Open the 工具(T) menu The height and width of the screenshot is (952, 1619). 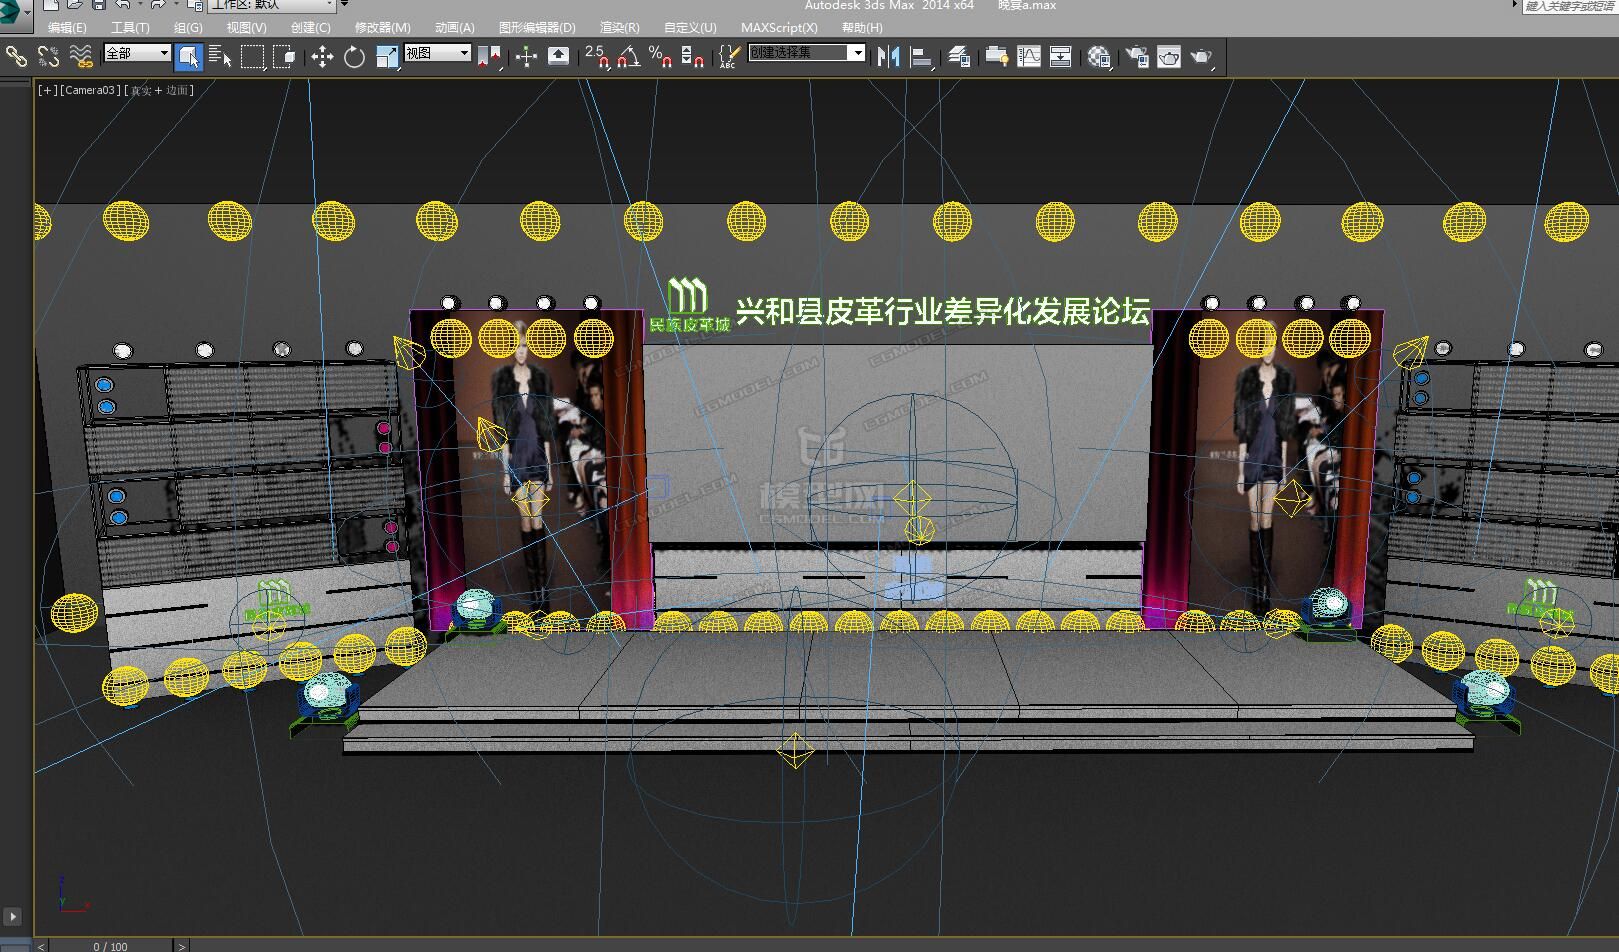click(130, 28)
